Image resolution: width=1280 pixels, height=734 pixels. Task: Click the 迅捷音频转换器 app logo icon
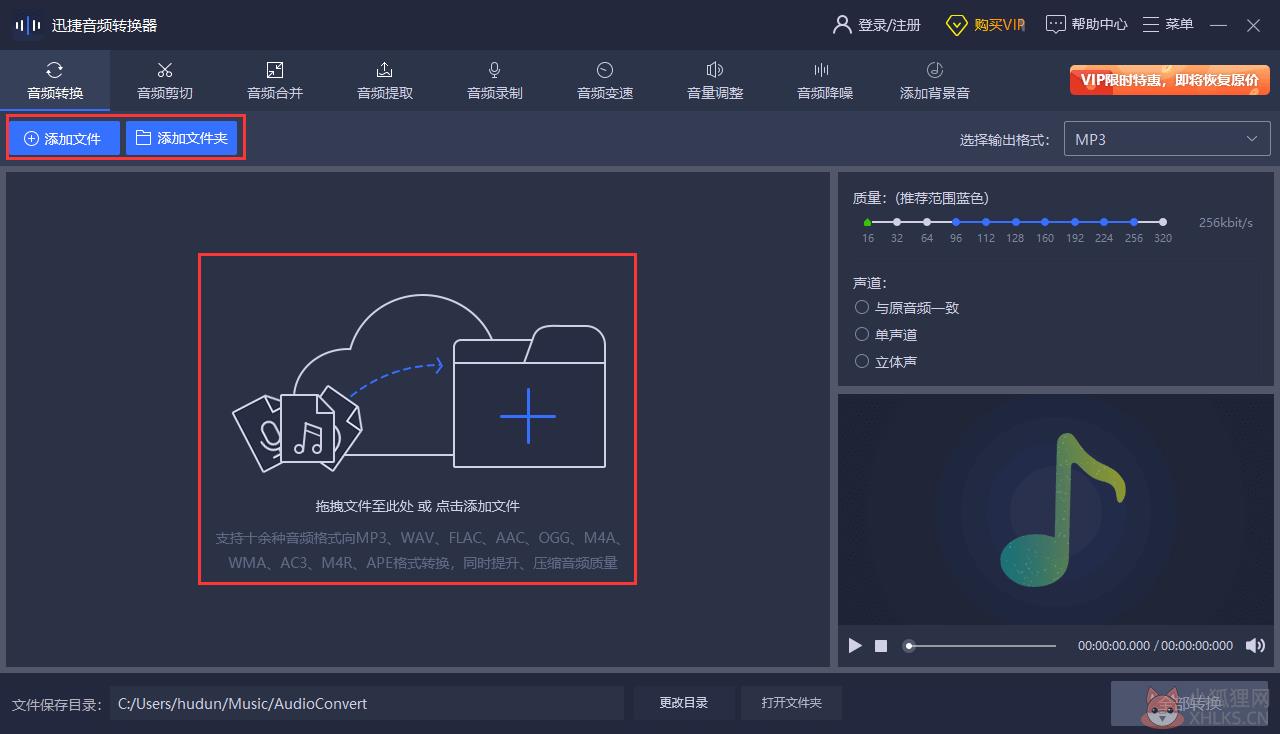[27, 25]
